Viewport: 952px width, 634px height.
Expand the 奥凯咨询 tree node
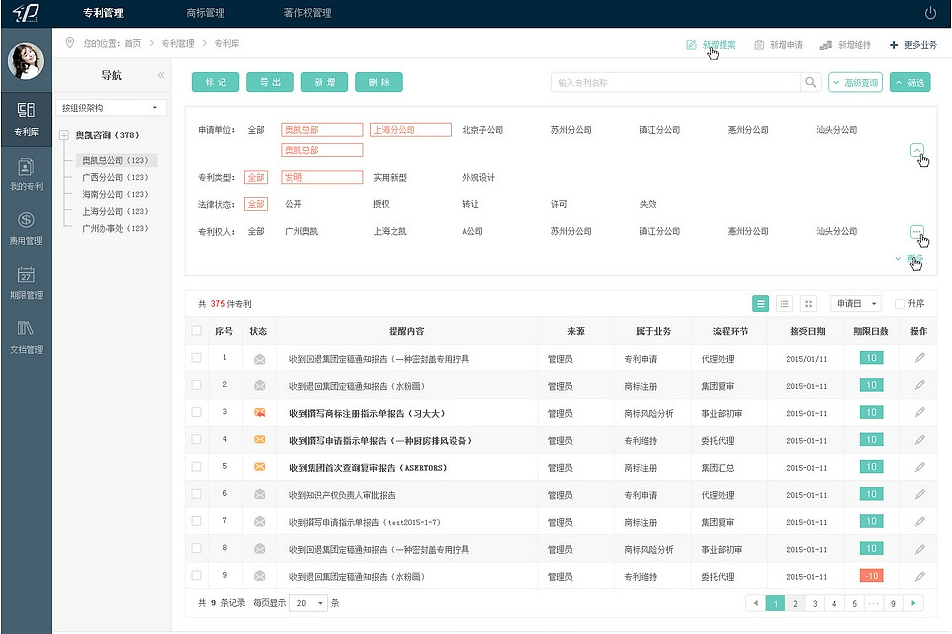pyautogui.click(x=64, y=135)
